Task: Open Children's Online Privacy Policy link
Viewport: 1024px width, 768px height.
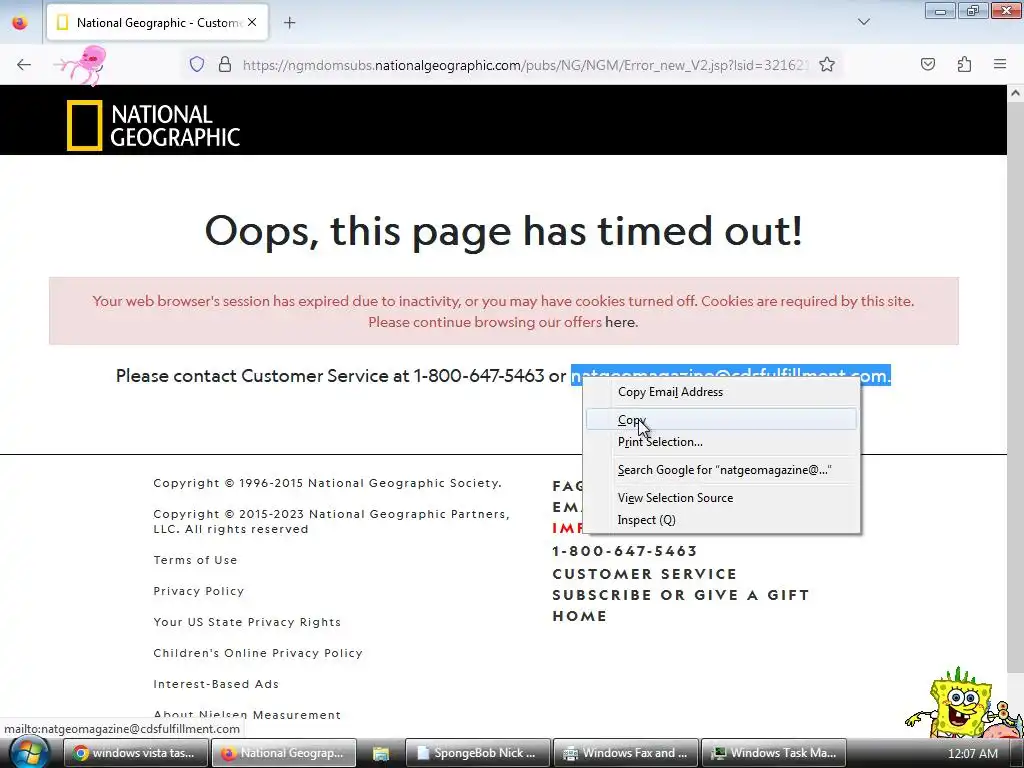Action: [258, 653]
